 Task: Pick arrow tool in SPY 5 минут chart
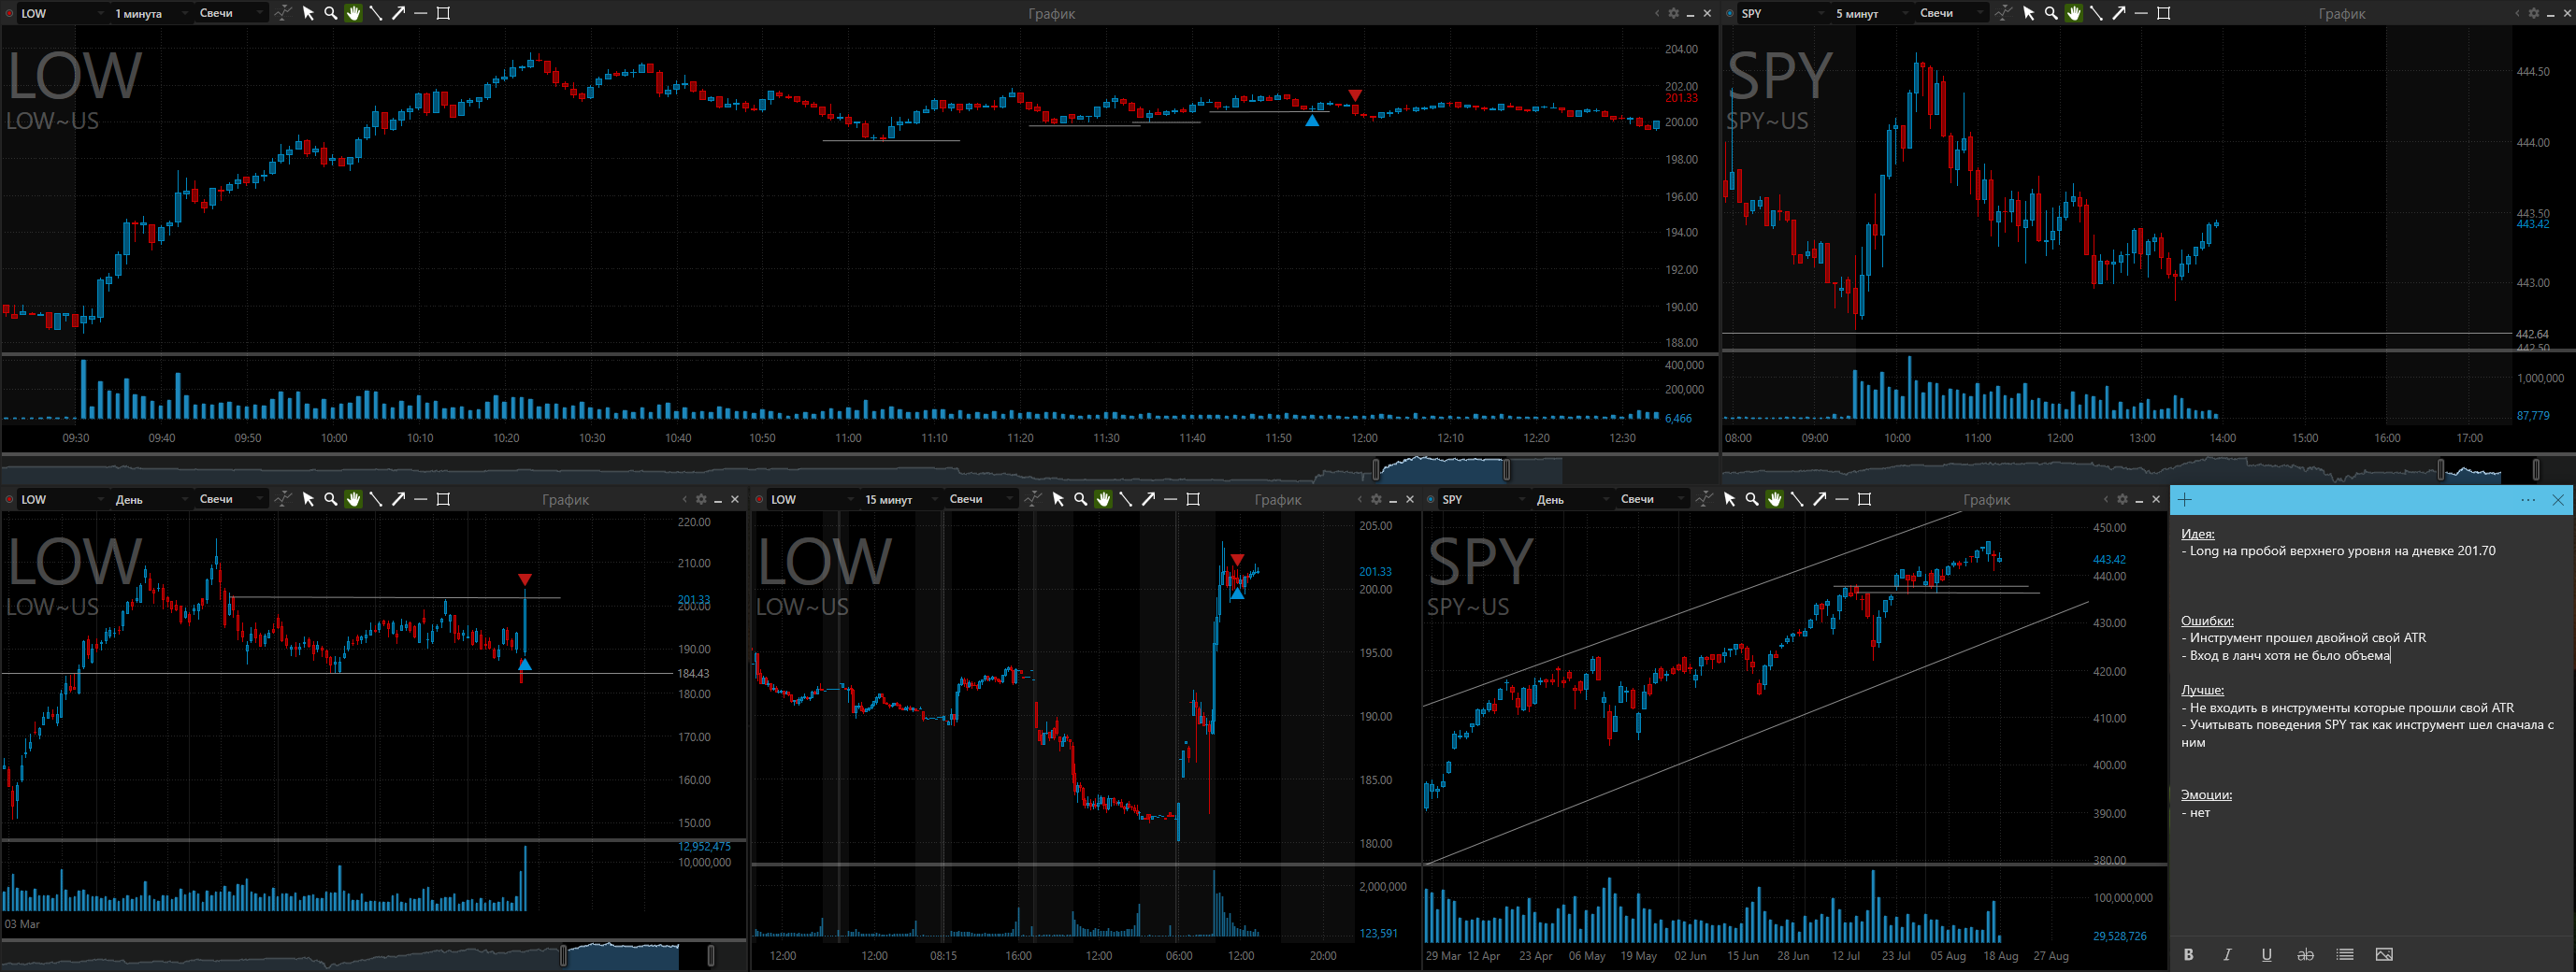click(2118, 13)
